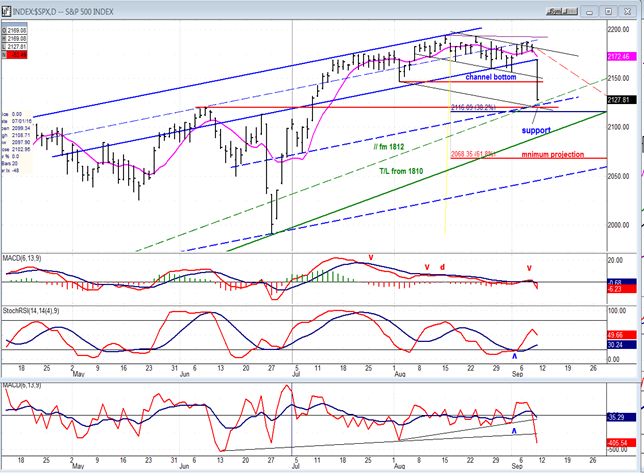The height and width of the screenshot is (473, 644).
Task: Click the chart title INDEX:$SPX,D S&P 500 INDEX
Action: pyautogui.click(x=63, y=12)
